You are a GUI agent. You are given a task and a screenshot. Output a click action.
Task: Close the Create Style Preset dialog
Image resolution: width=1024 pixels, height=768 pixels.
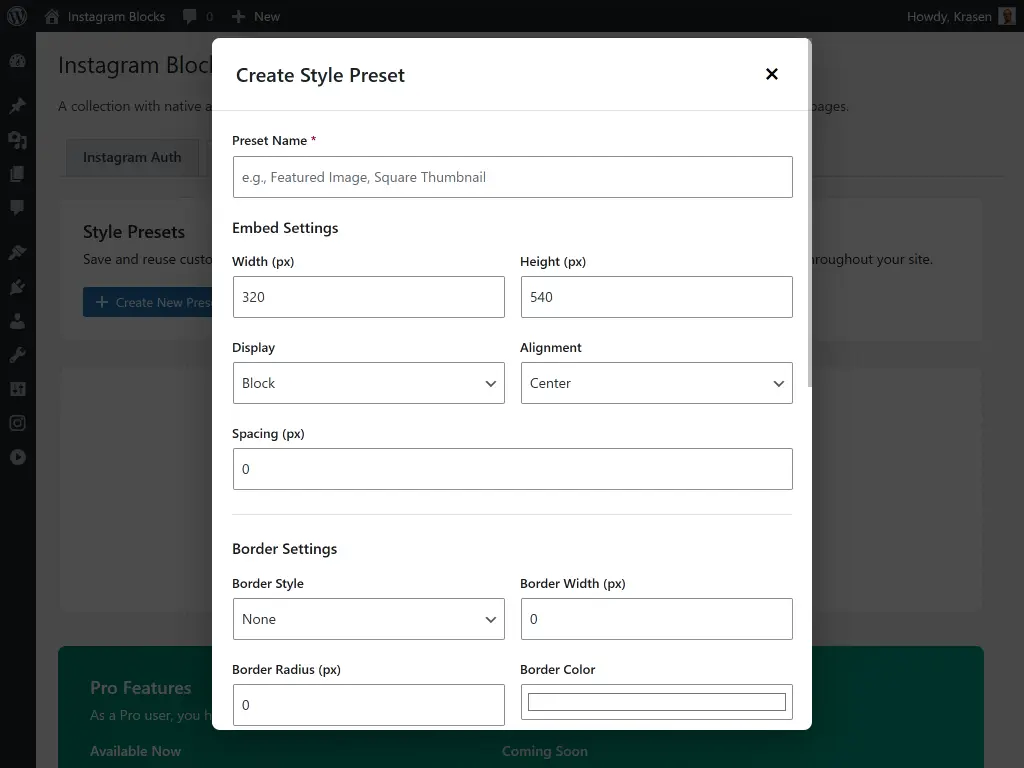pyautogui.click(x=771, y=74)
